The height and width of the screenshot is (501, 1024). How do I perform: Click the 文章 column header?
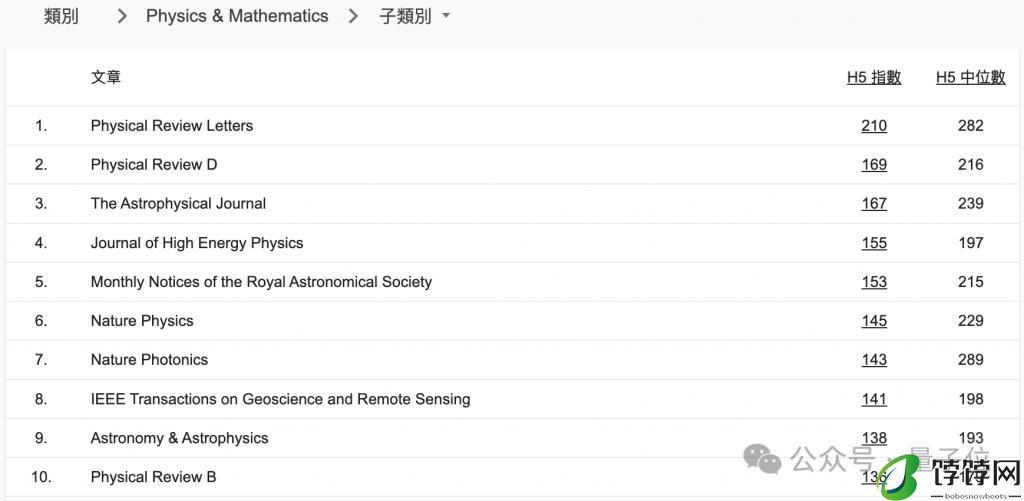tap(106, 78)
